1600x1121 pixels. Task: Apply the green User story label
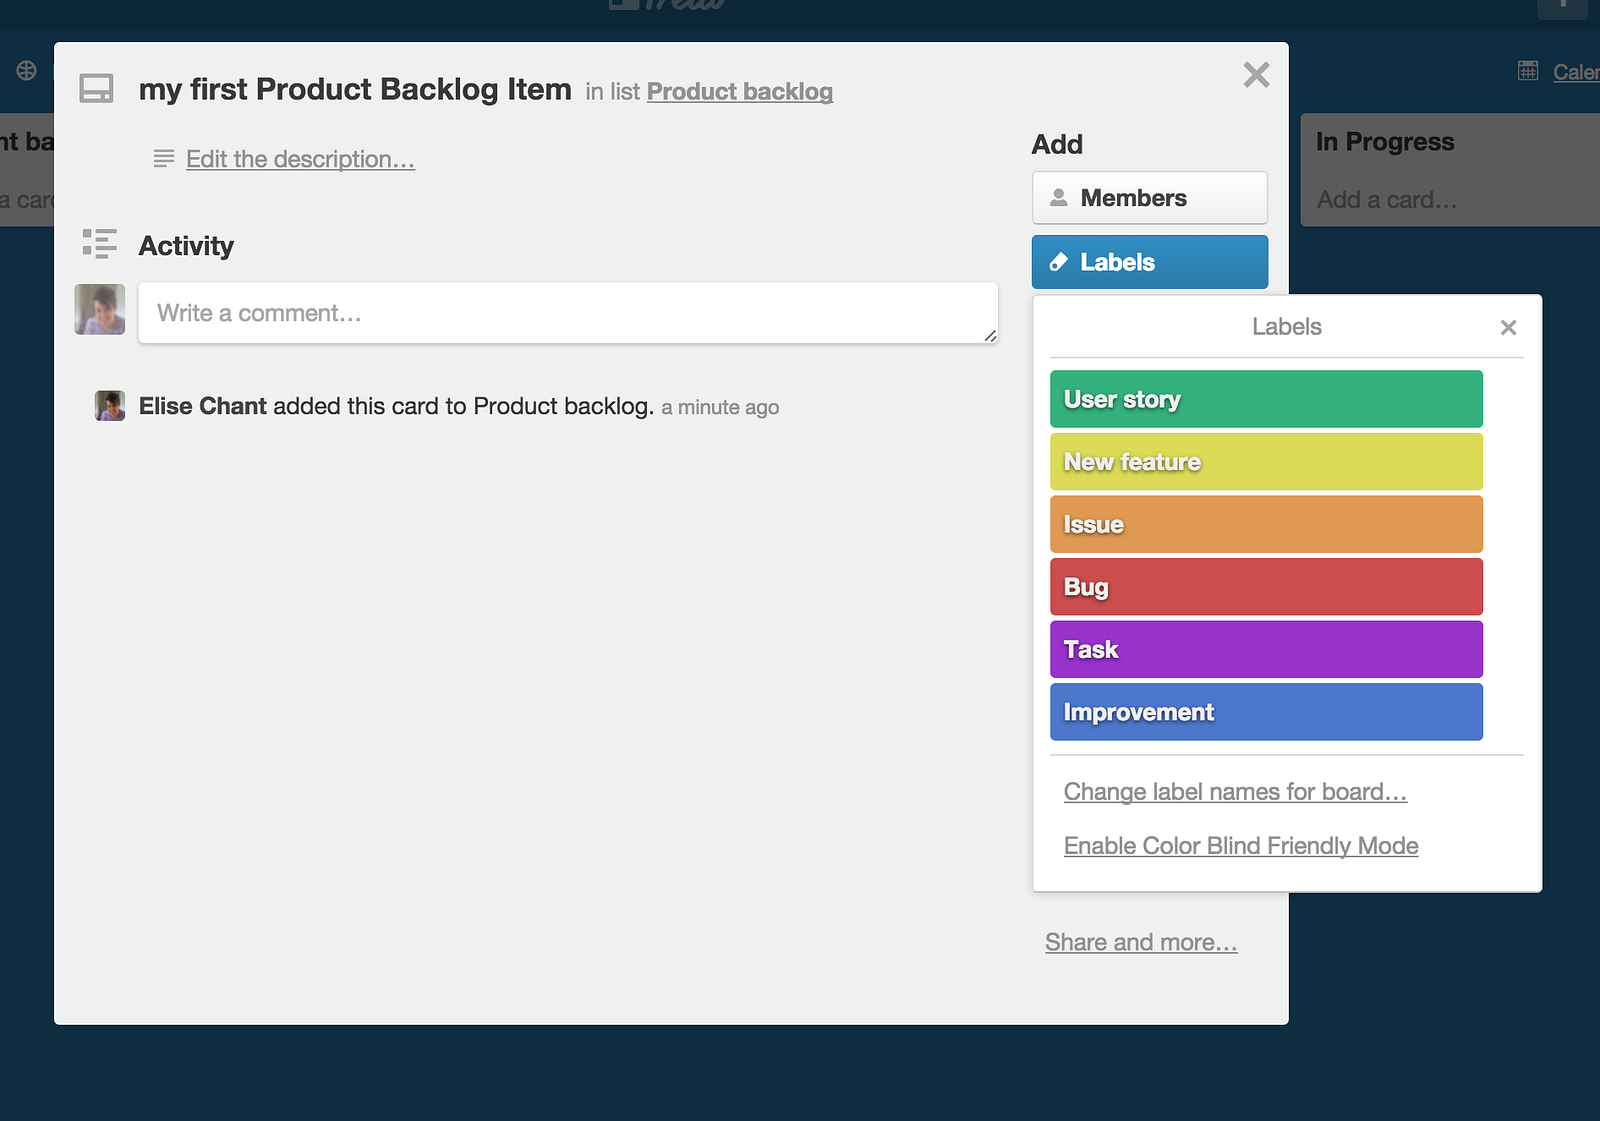coord(1266,399)
